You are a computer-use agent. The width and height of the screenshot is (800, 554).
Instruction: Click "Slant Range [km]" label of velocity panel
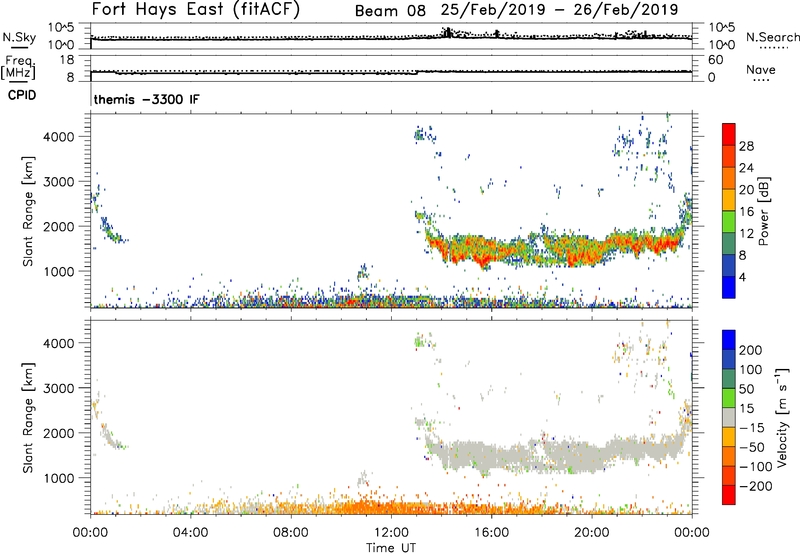coord(28,418)
